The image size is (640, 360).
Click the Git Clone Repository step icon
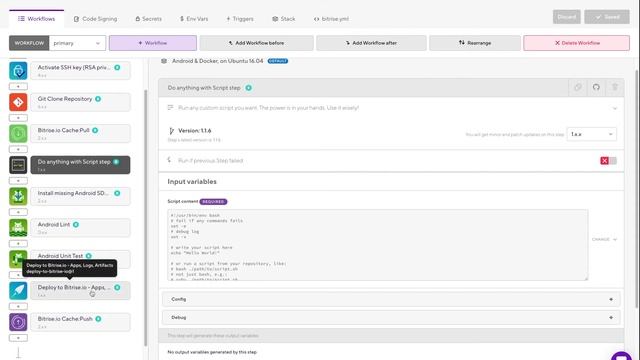[18, 102]
